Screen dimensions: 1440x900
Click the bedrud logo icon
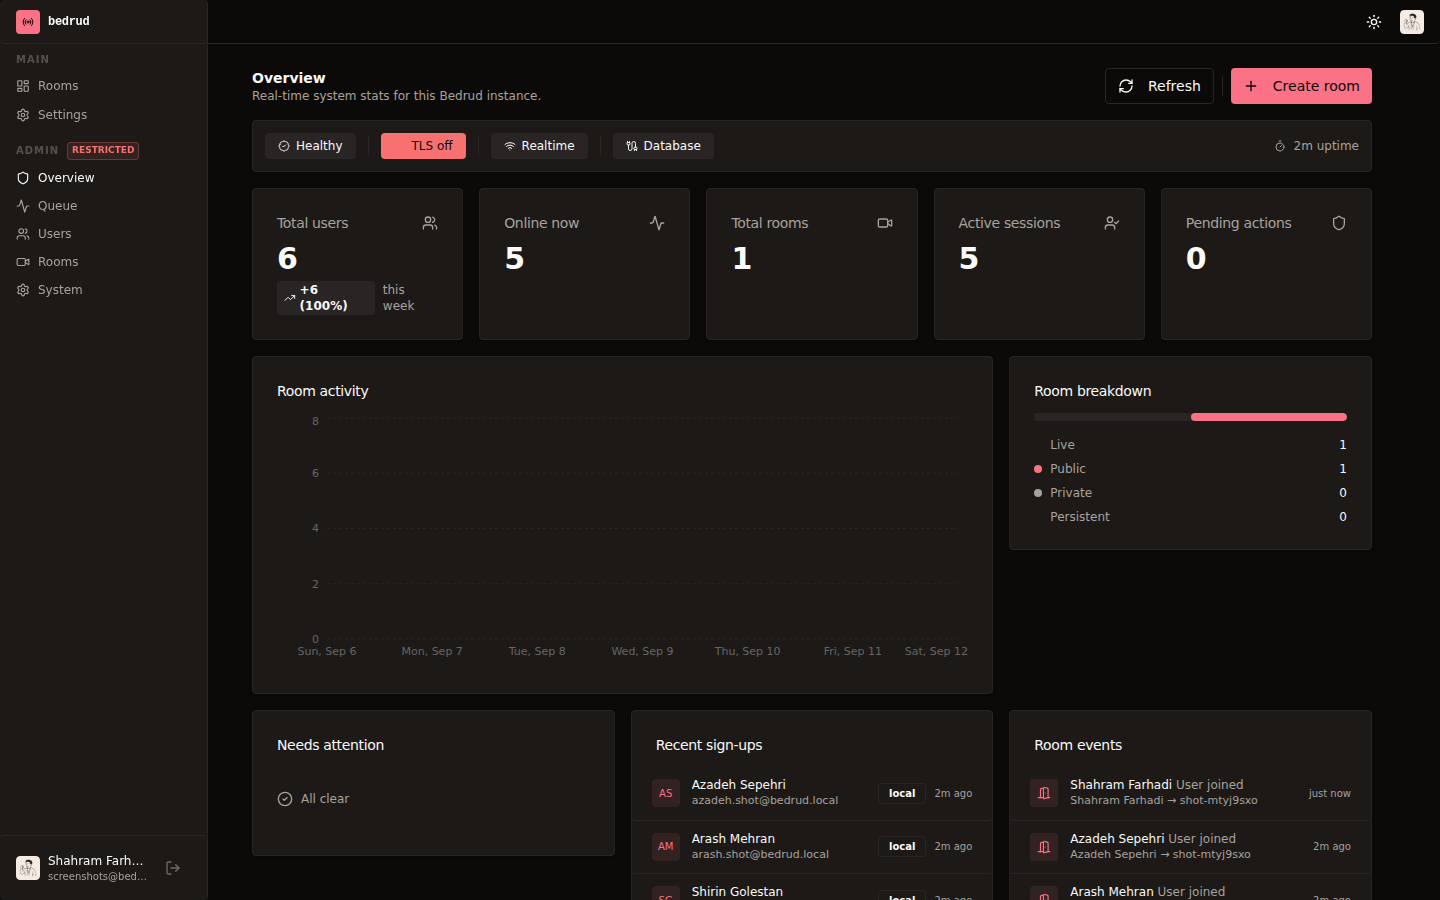tap(28, 21)
